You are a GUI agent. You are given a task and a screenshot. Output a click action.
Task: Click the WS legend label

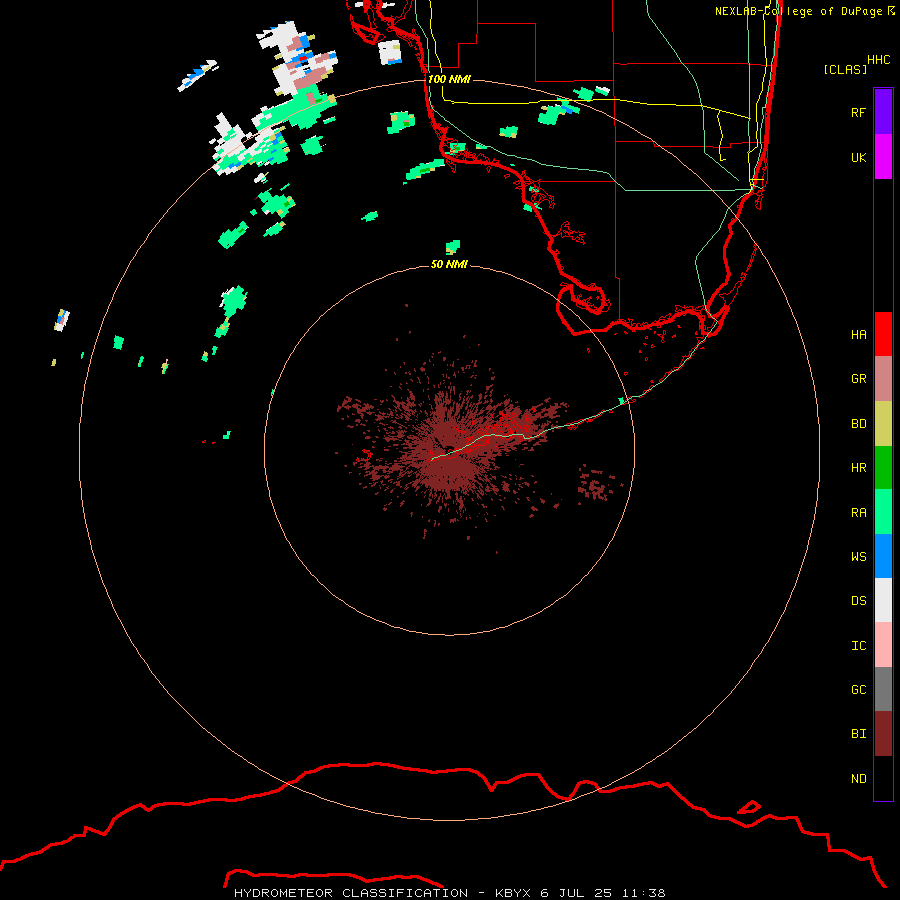coord(858,556)
